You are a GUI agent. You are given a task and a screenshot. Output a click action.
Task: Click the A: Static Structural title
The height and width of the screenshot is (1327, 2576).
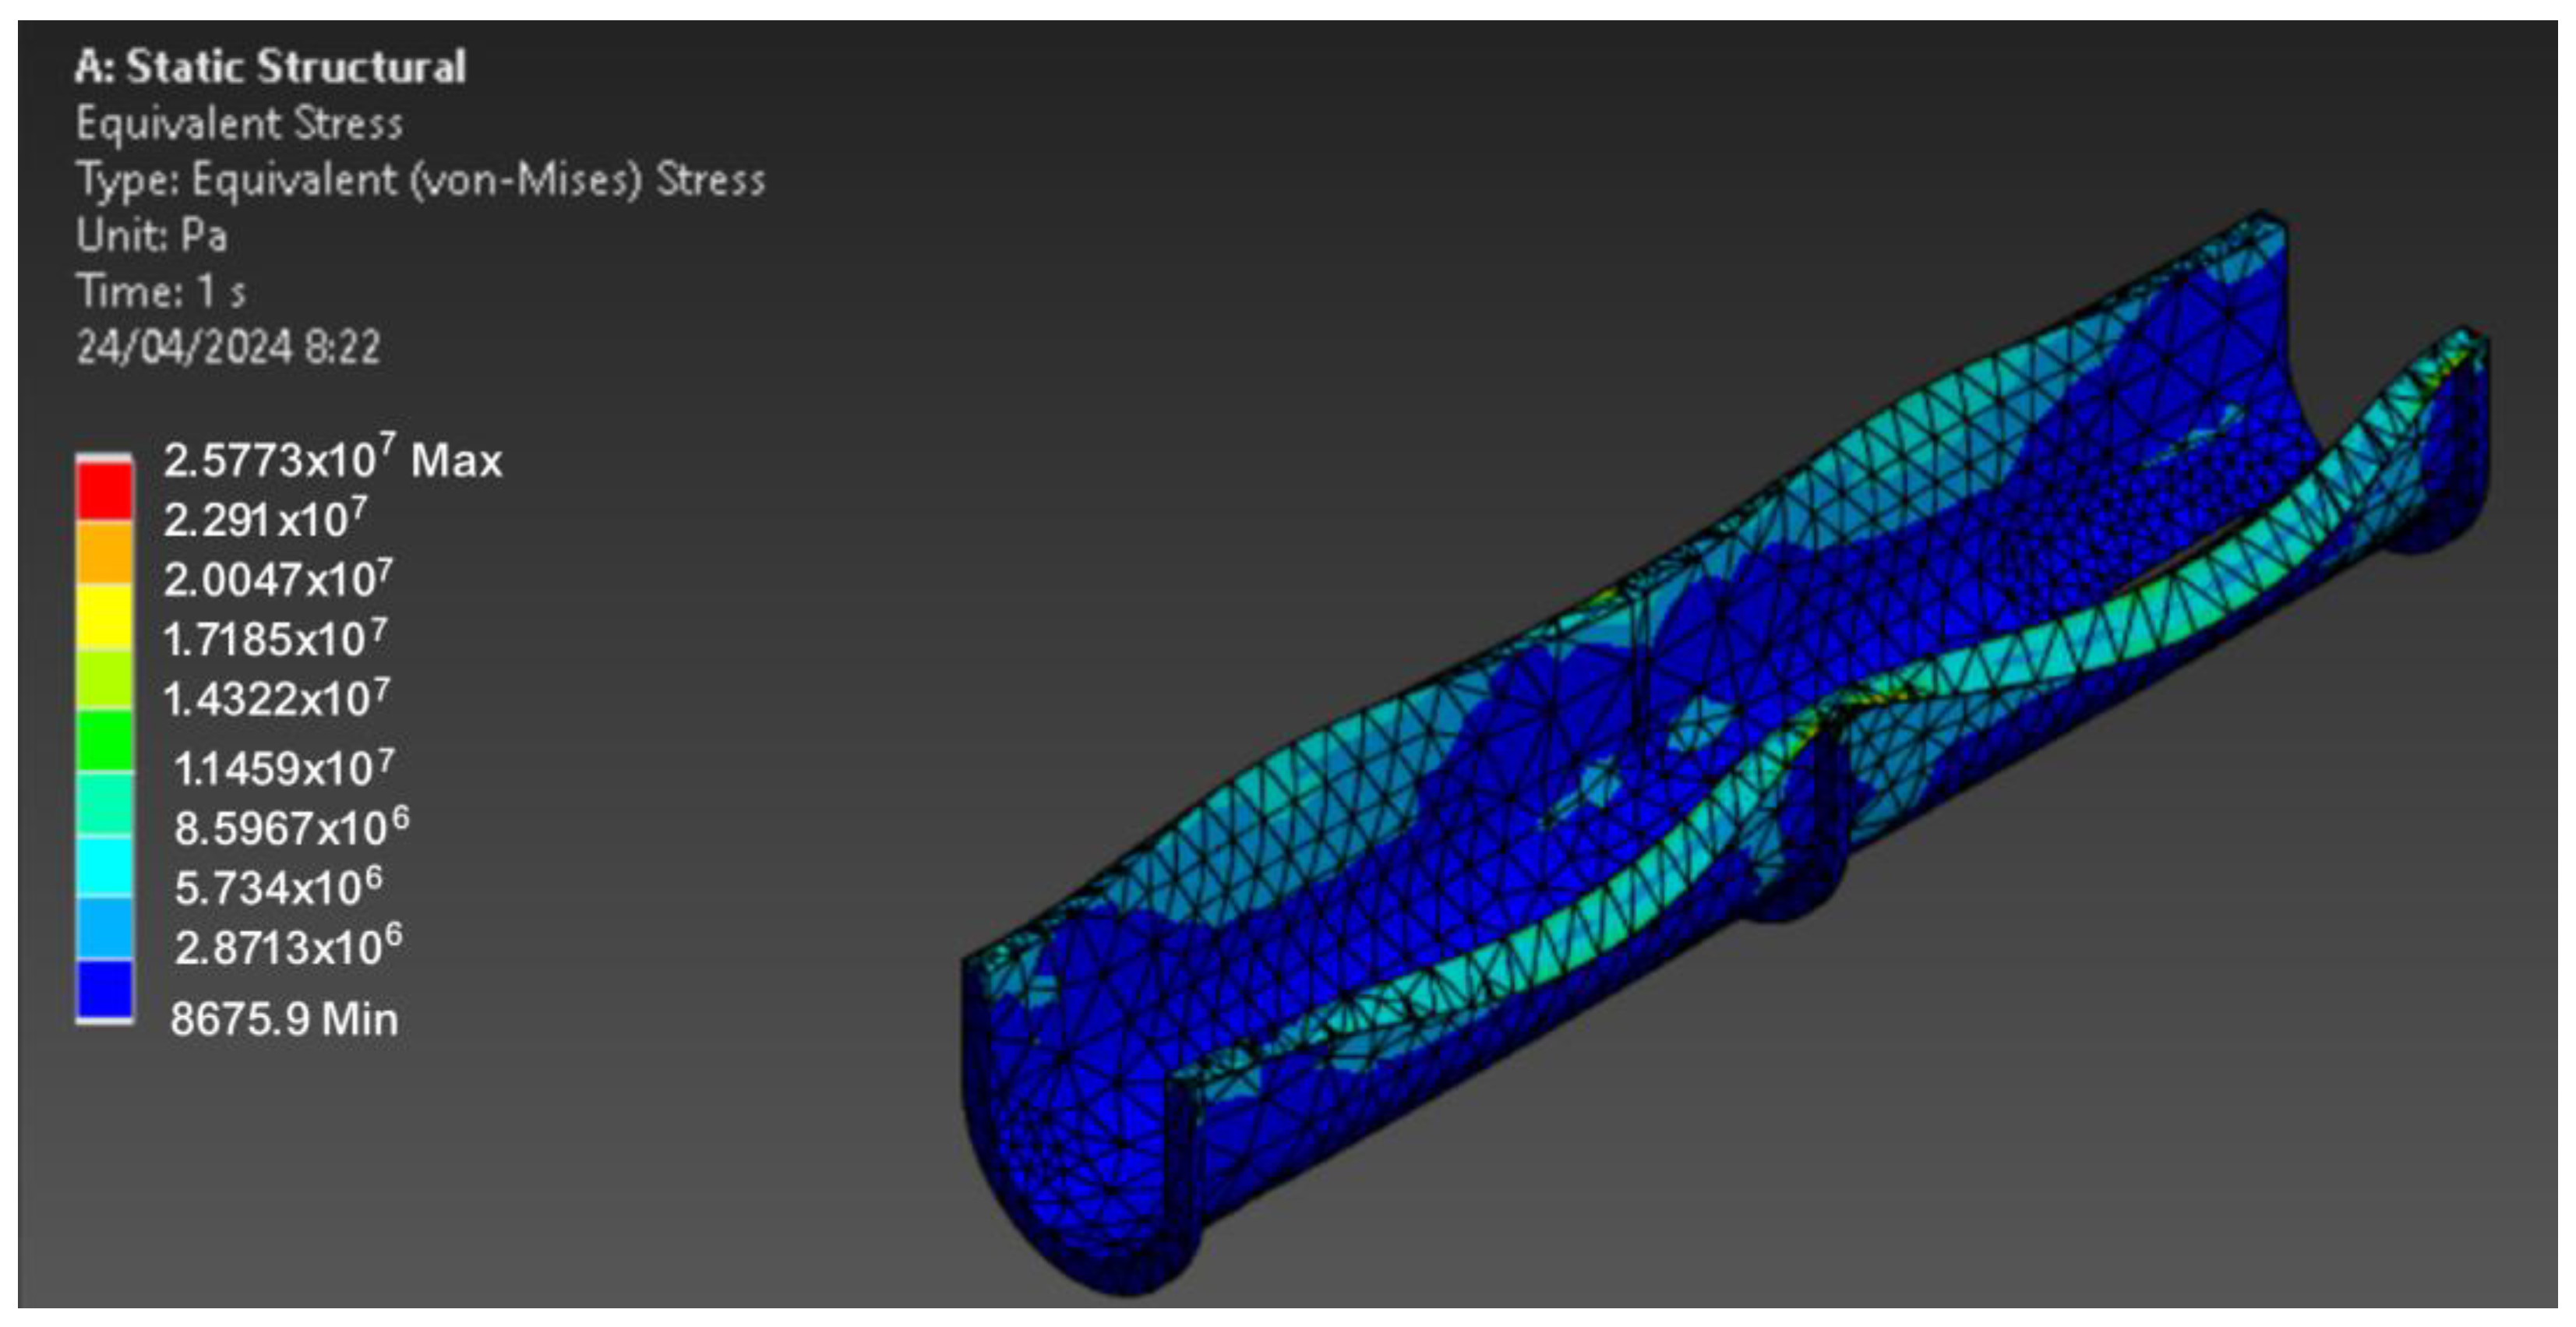(270, 67)
